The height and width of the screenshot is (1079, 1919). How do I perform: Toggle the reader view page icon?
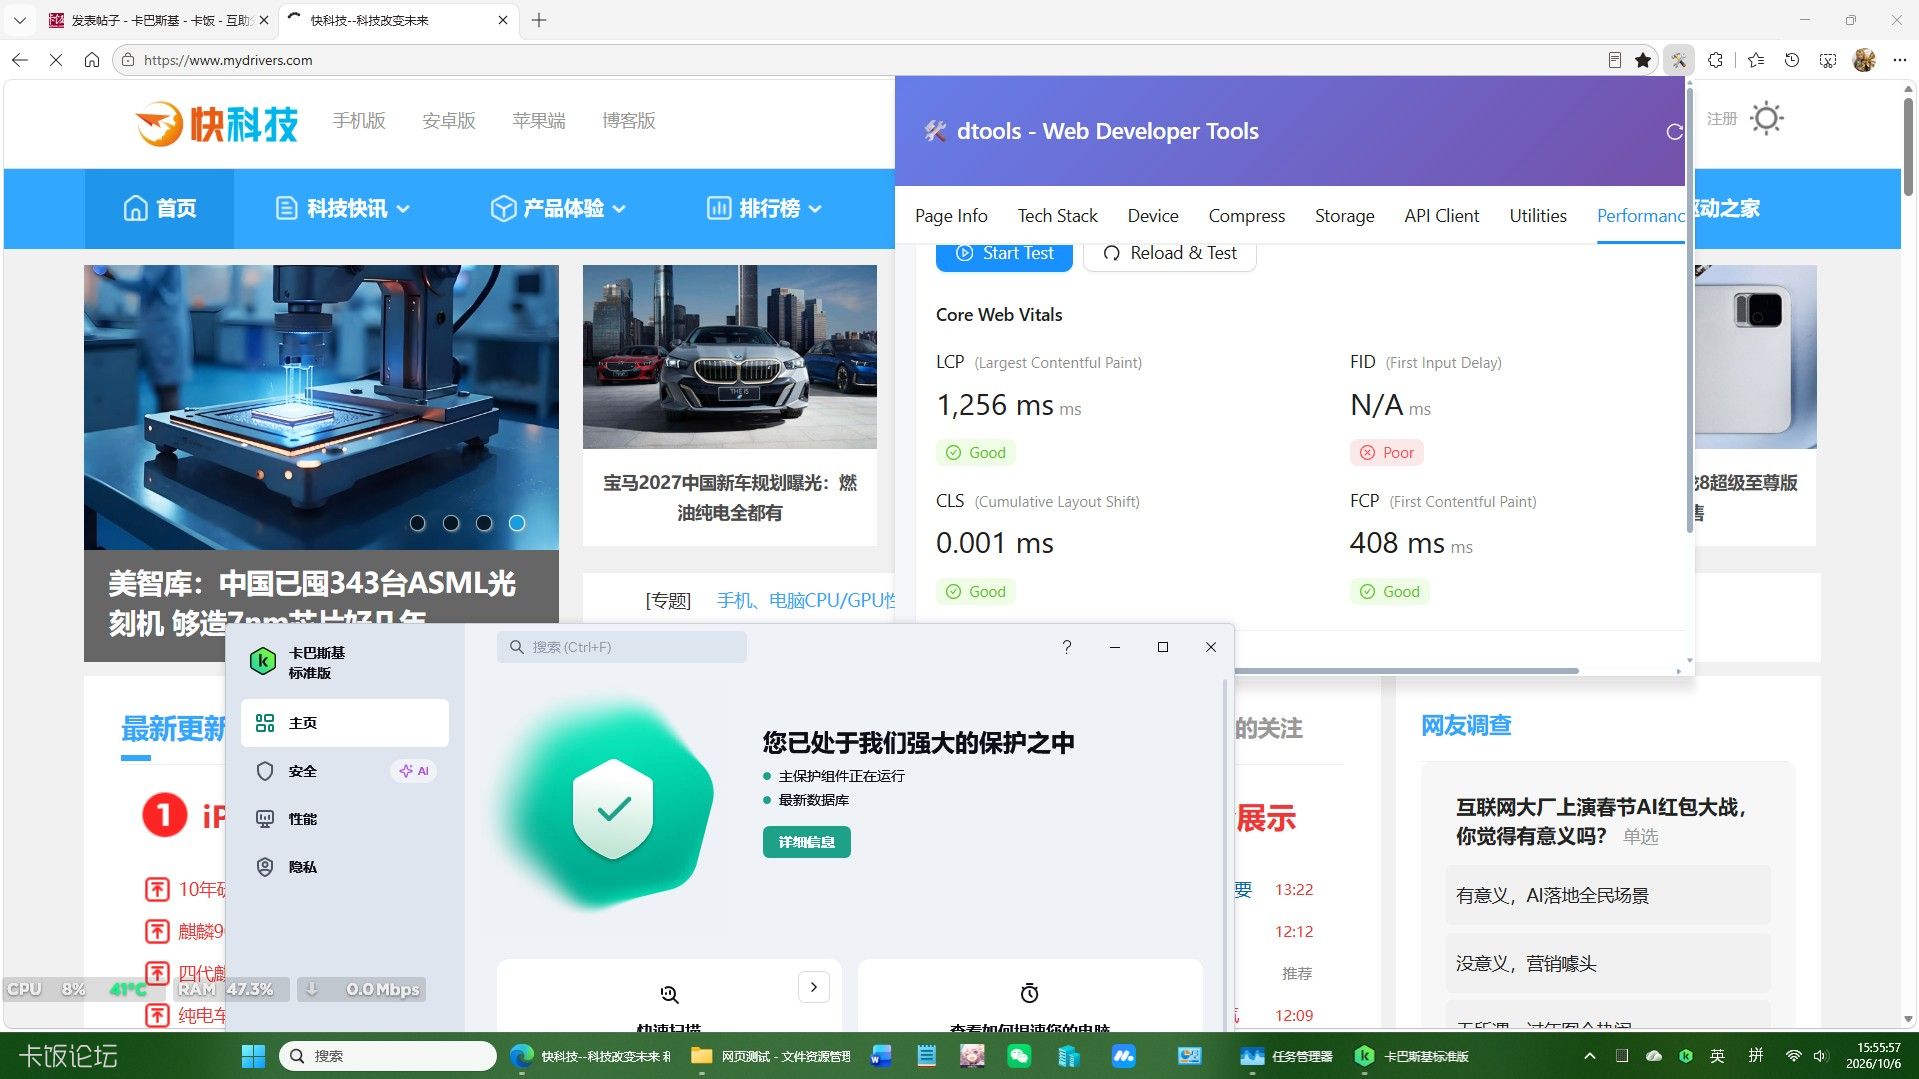1614,60
